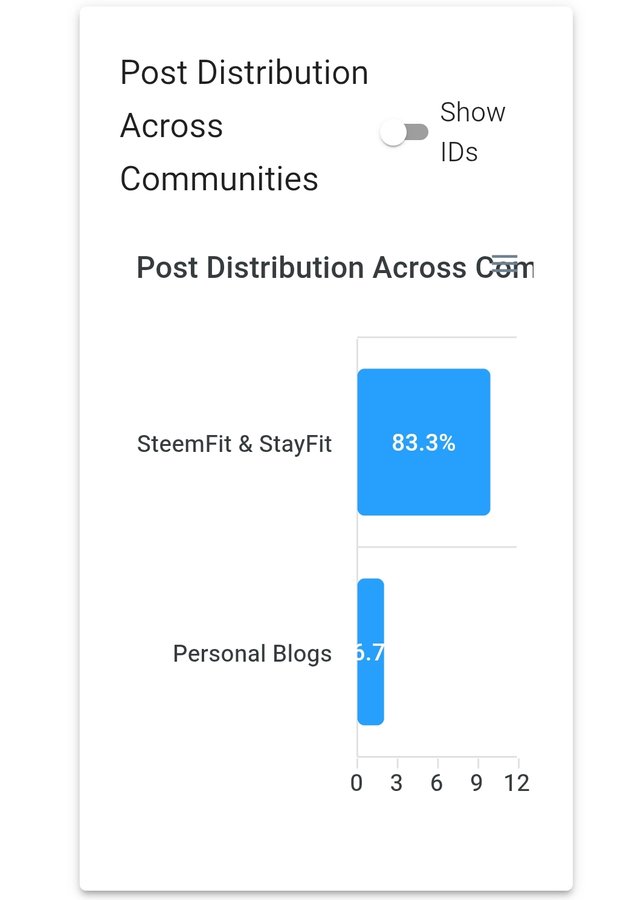Click the Show IDs label text
The image size is (640, 900).
tap(472, 132)
